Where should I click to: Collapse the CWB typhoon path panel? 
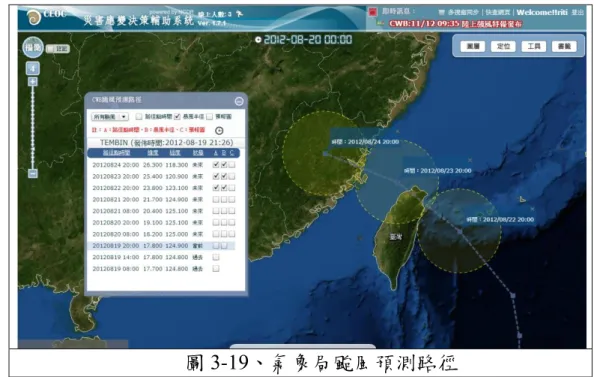[239, 101]
